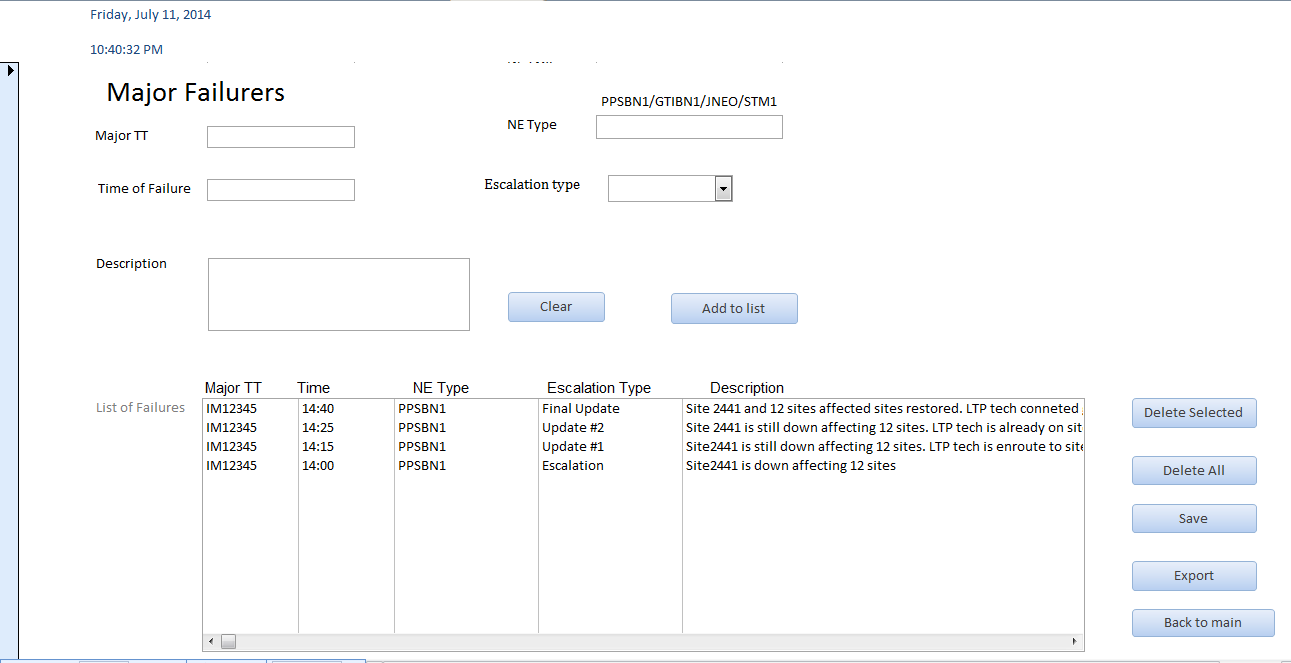Image resolution: width=1291 pixels, height=663 pixels.
Task: Click the Back to main button
Action: pyautogui.click(x=1203, y=623)
